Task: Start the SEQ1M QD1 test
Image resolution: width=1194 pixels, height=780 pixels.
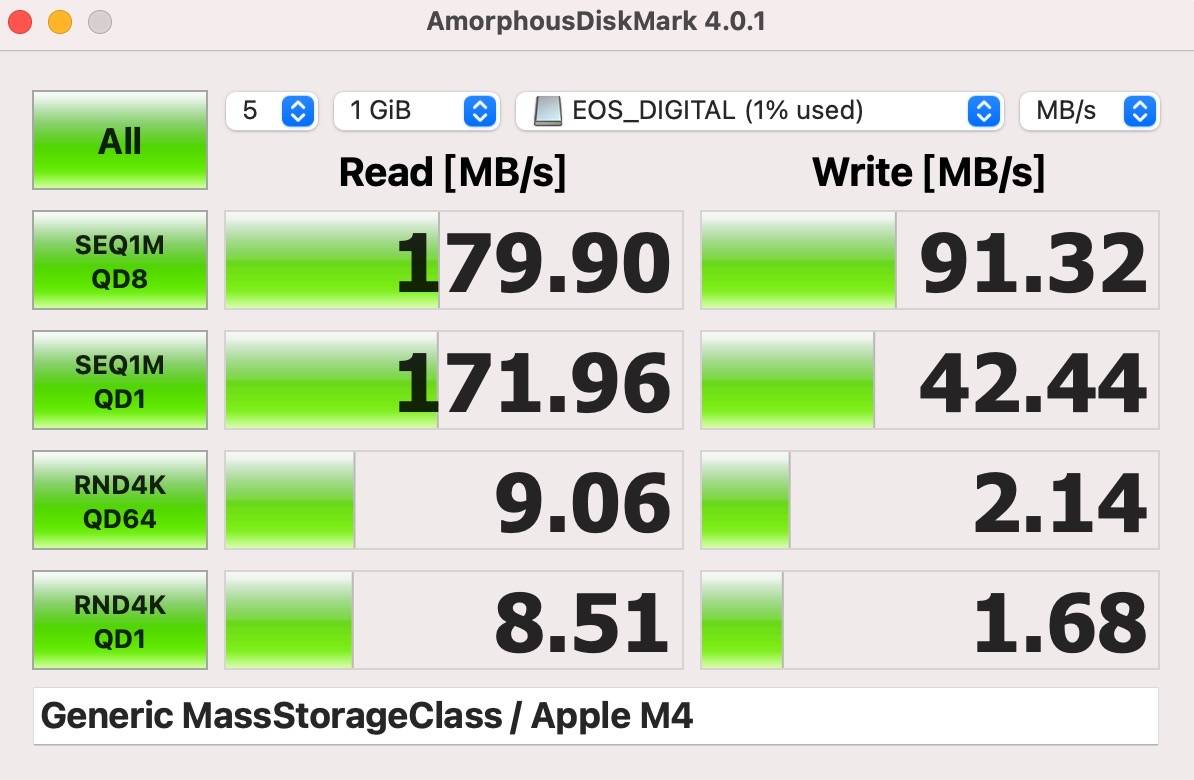Action: point(120,380)
